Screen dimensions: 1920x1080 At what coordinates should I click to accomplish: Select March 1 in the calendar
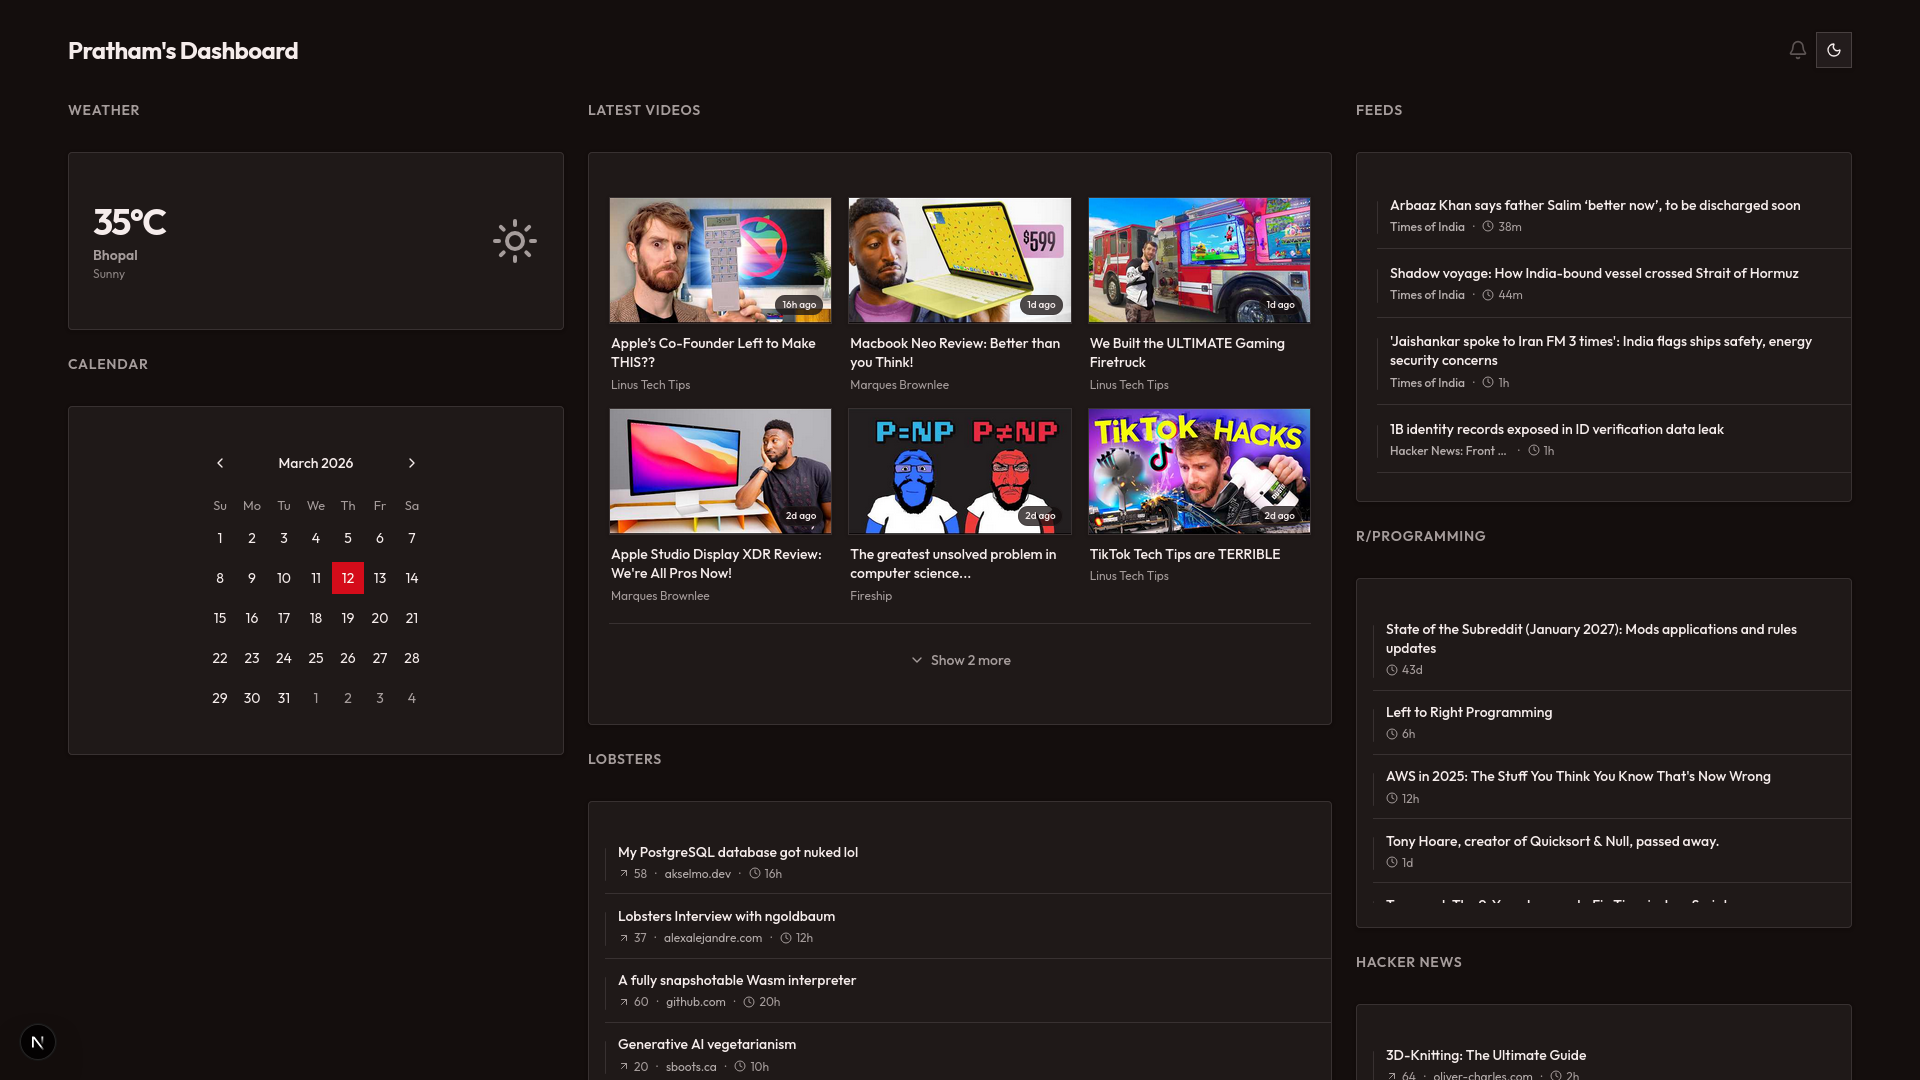(x=220, y=538)
